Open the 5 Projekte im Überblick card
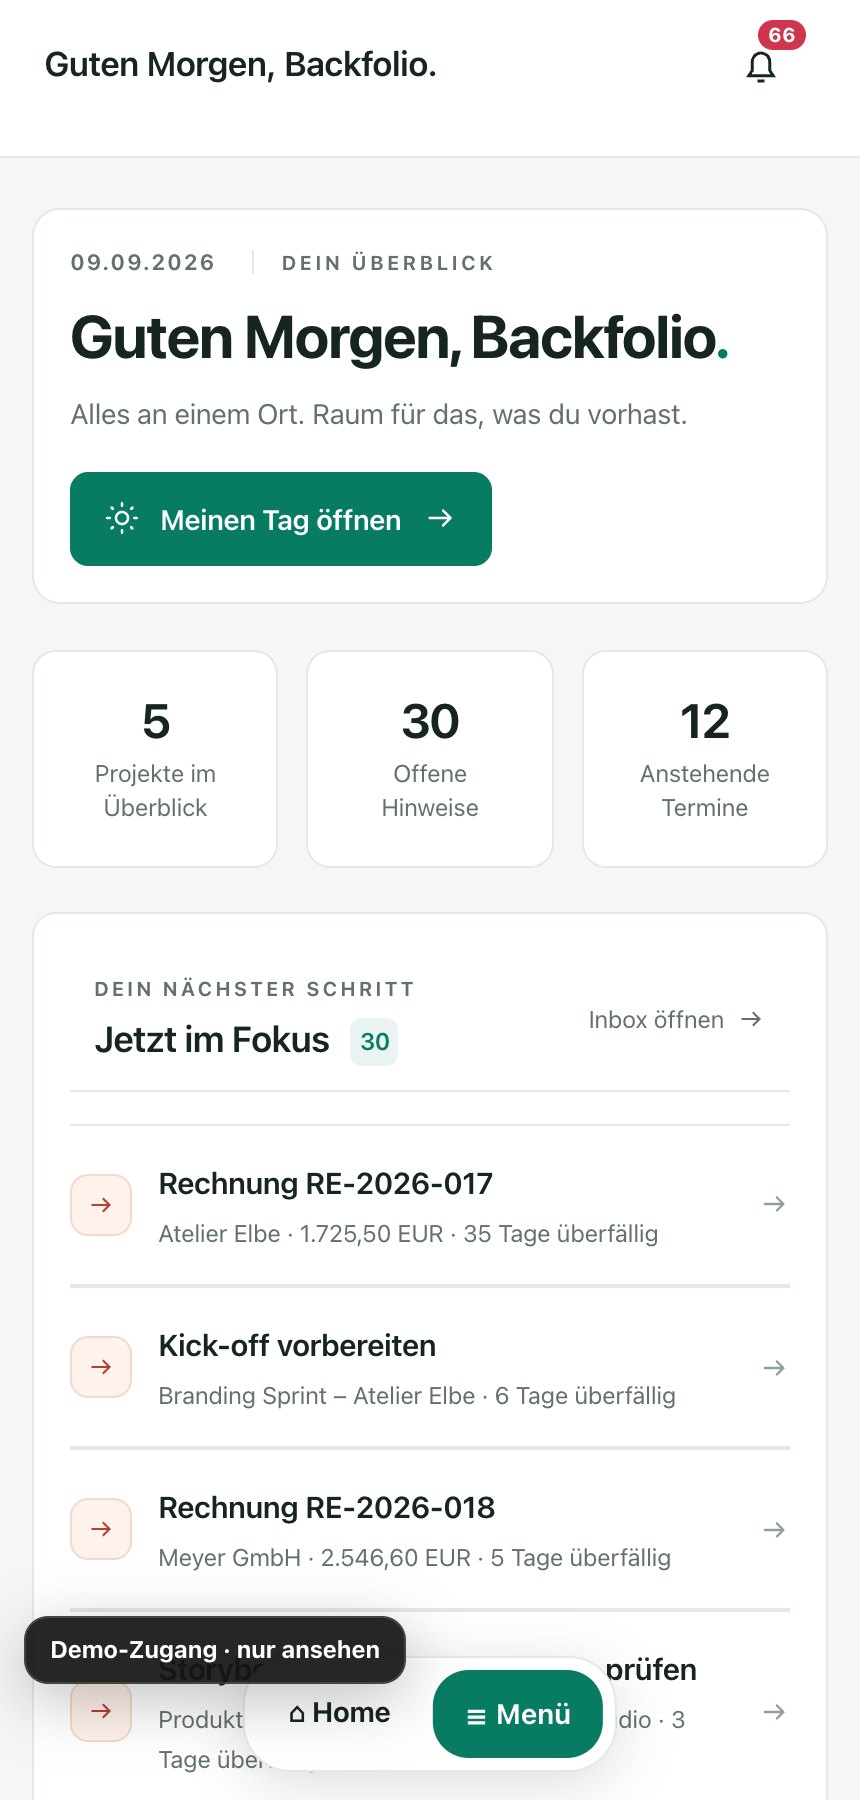Image resolution: width=860 pixels, height=1800 pixels. (155, 759)
